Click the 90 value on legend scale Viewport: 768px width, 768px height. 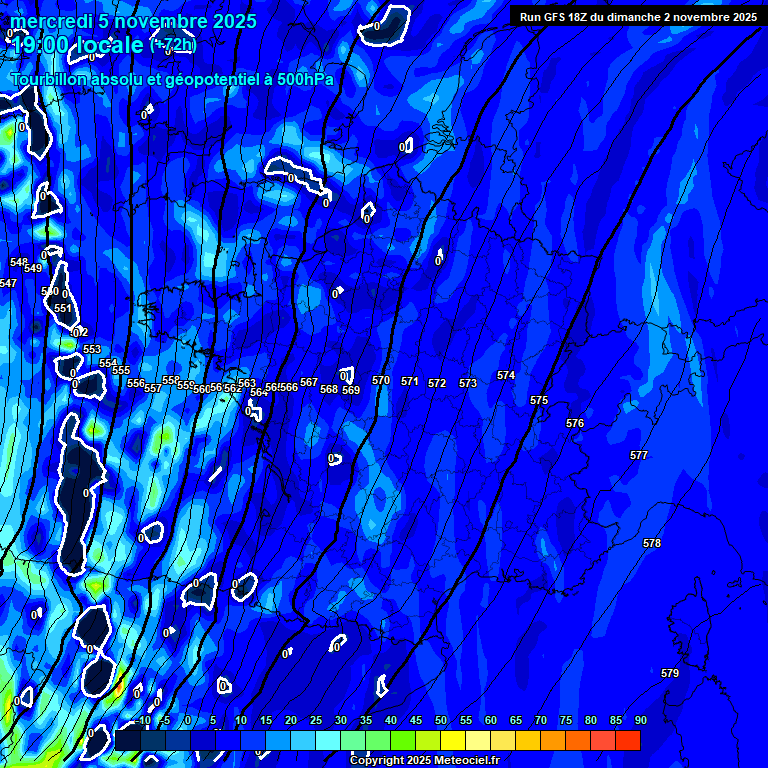(x=640, y=721)
